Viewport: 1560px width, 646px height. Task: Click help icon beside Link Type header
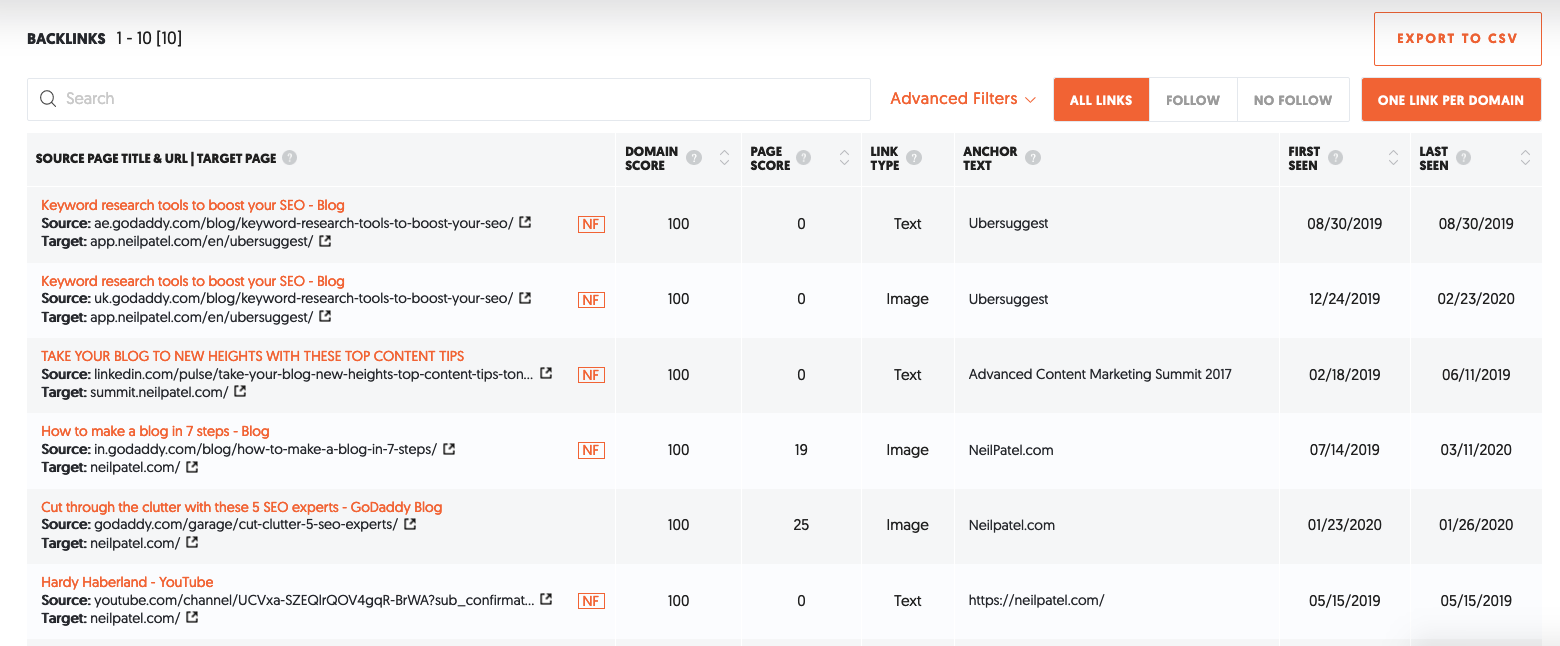click(914, 158)
